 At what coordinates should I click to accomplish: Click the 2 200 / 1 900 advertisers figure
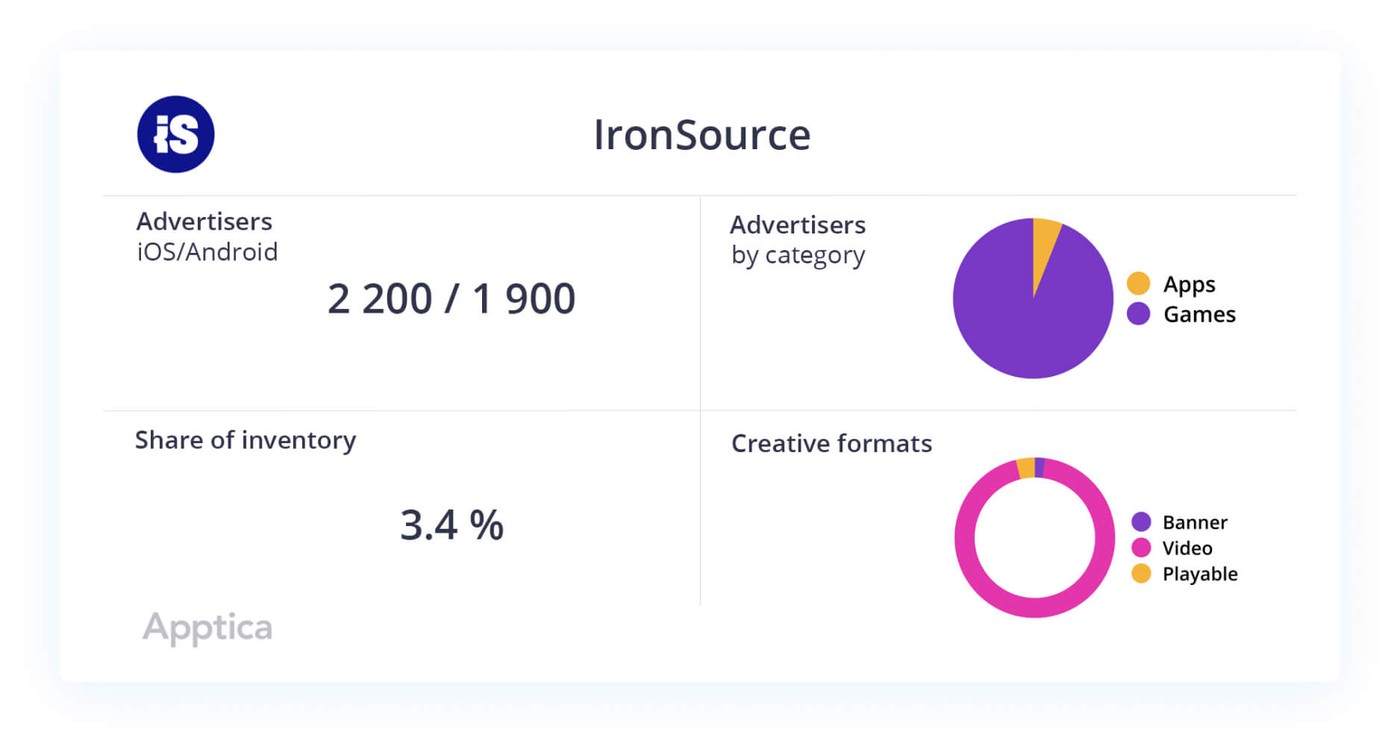click(x=451, y=299)
